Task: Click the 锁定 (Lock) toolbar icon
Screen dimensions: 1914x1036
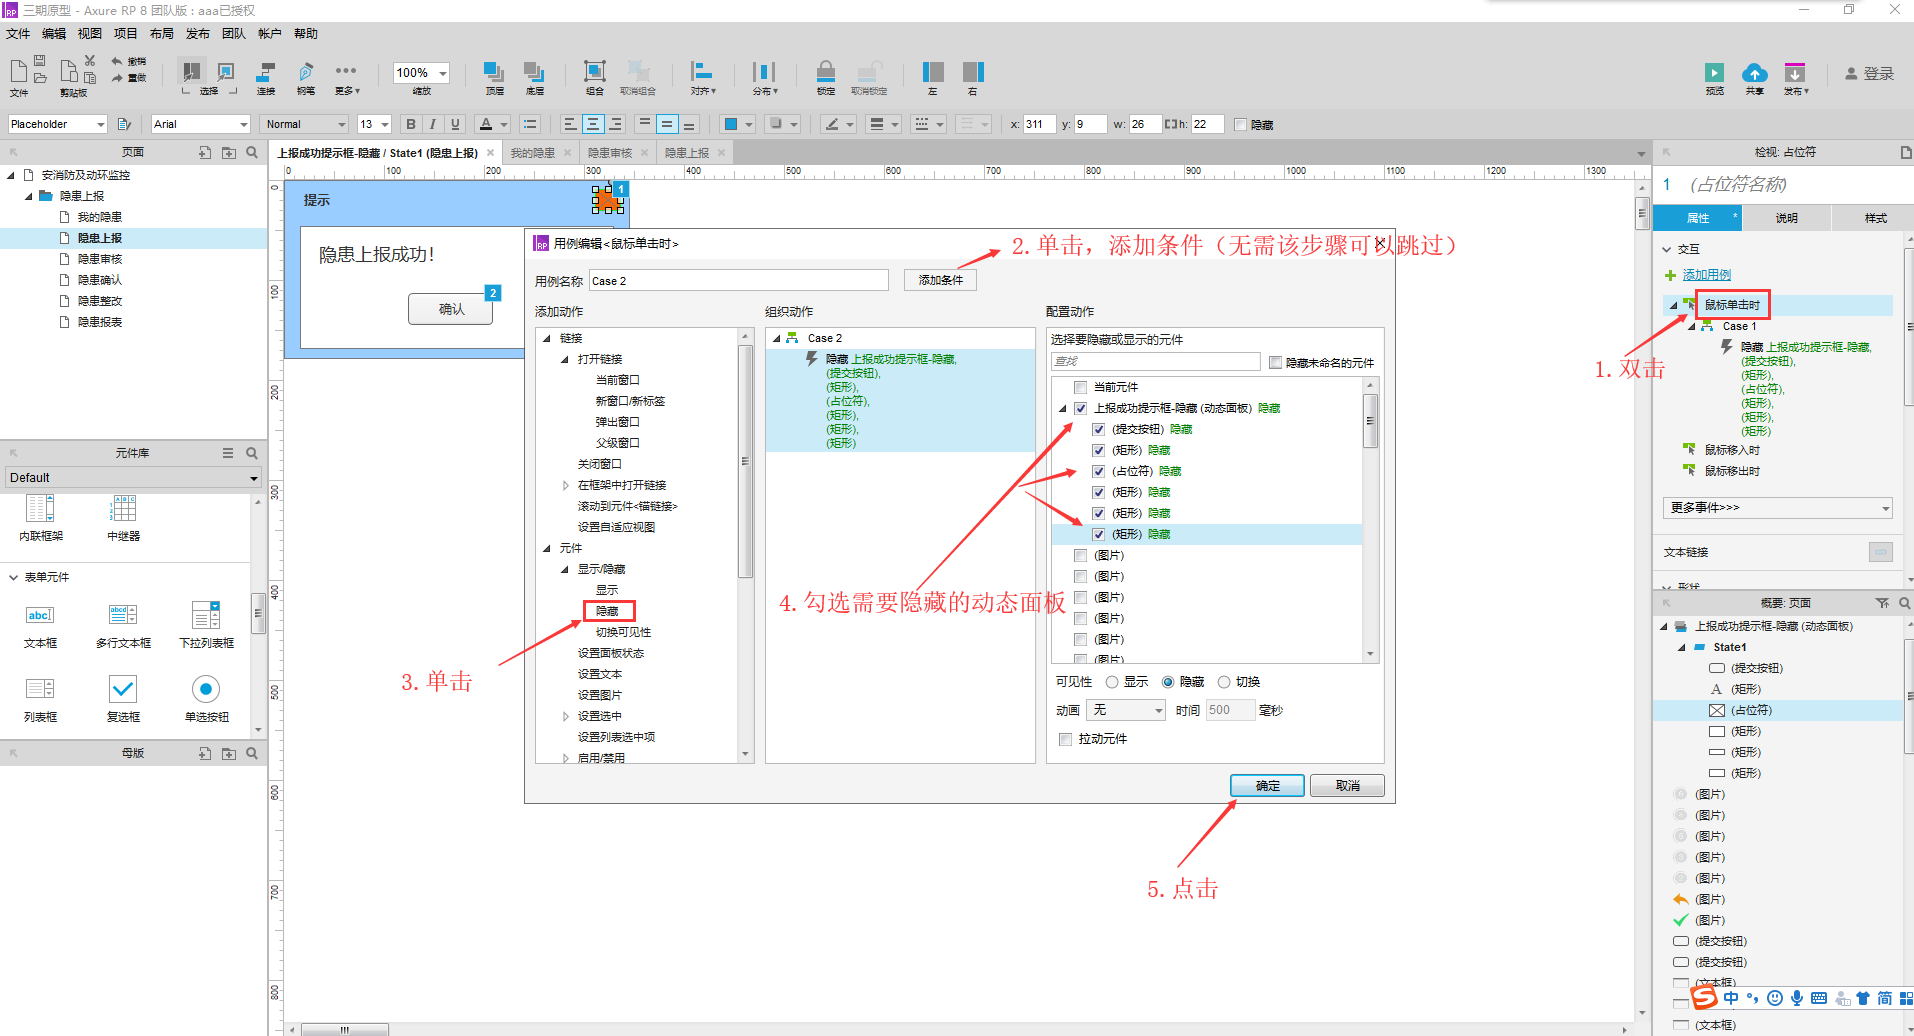Action: tap(825, 74)
